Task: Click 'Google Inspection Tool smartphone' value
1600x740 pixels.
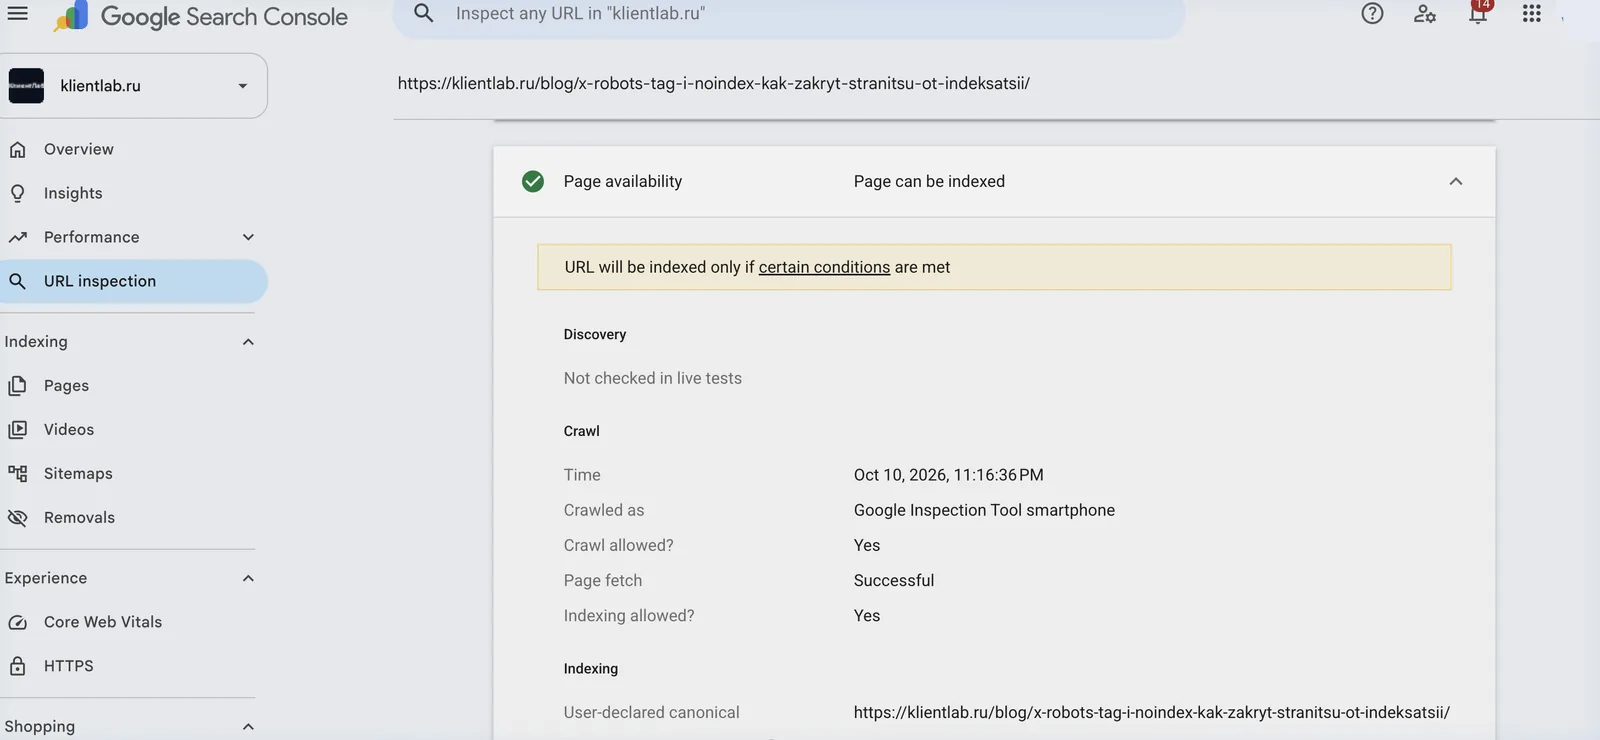Action: (984, 510)
